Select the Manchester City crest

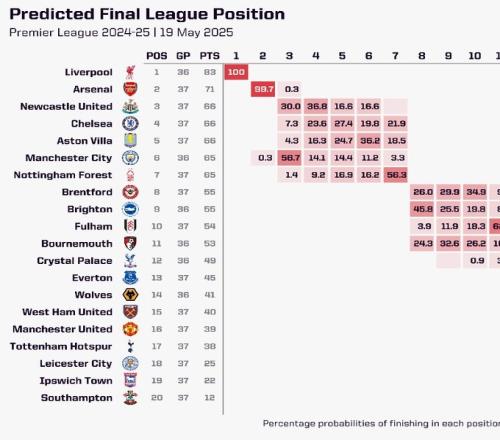coord(130,158)
